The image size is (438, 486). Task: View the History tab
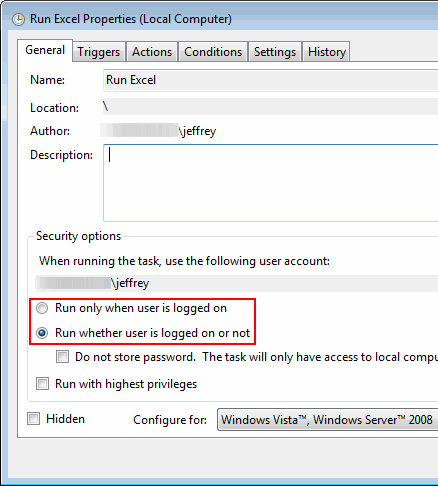click(327, 52)
